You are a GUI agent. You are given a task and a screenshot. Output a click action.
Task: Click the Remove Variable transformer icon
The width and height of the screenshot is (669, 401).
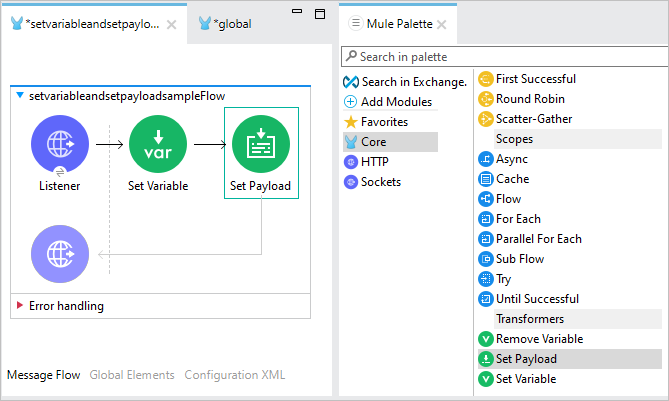(x=486, y=339)
